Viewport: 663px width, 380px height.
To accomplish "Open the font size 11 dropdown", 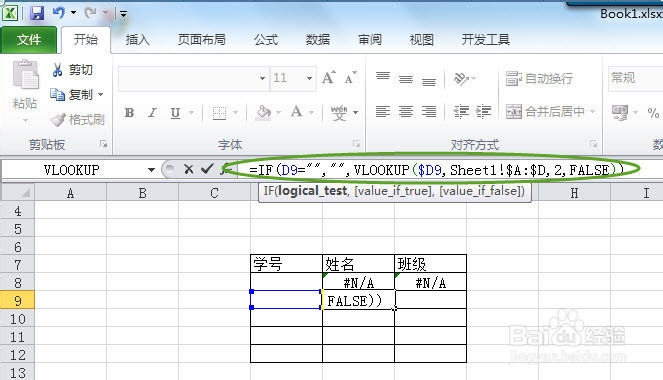I will [x=309, y=78].
